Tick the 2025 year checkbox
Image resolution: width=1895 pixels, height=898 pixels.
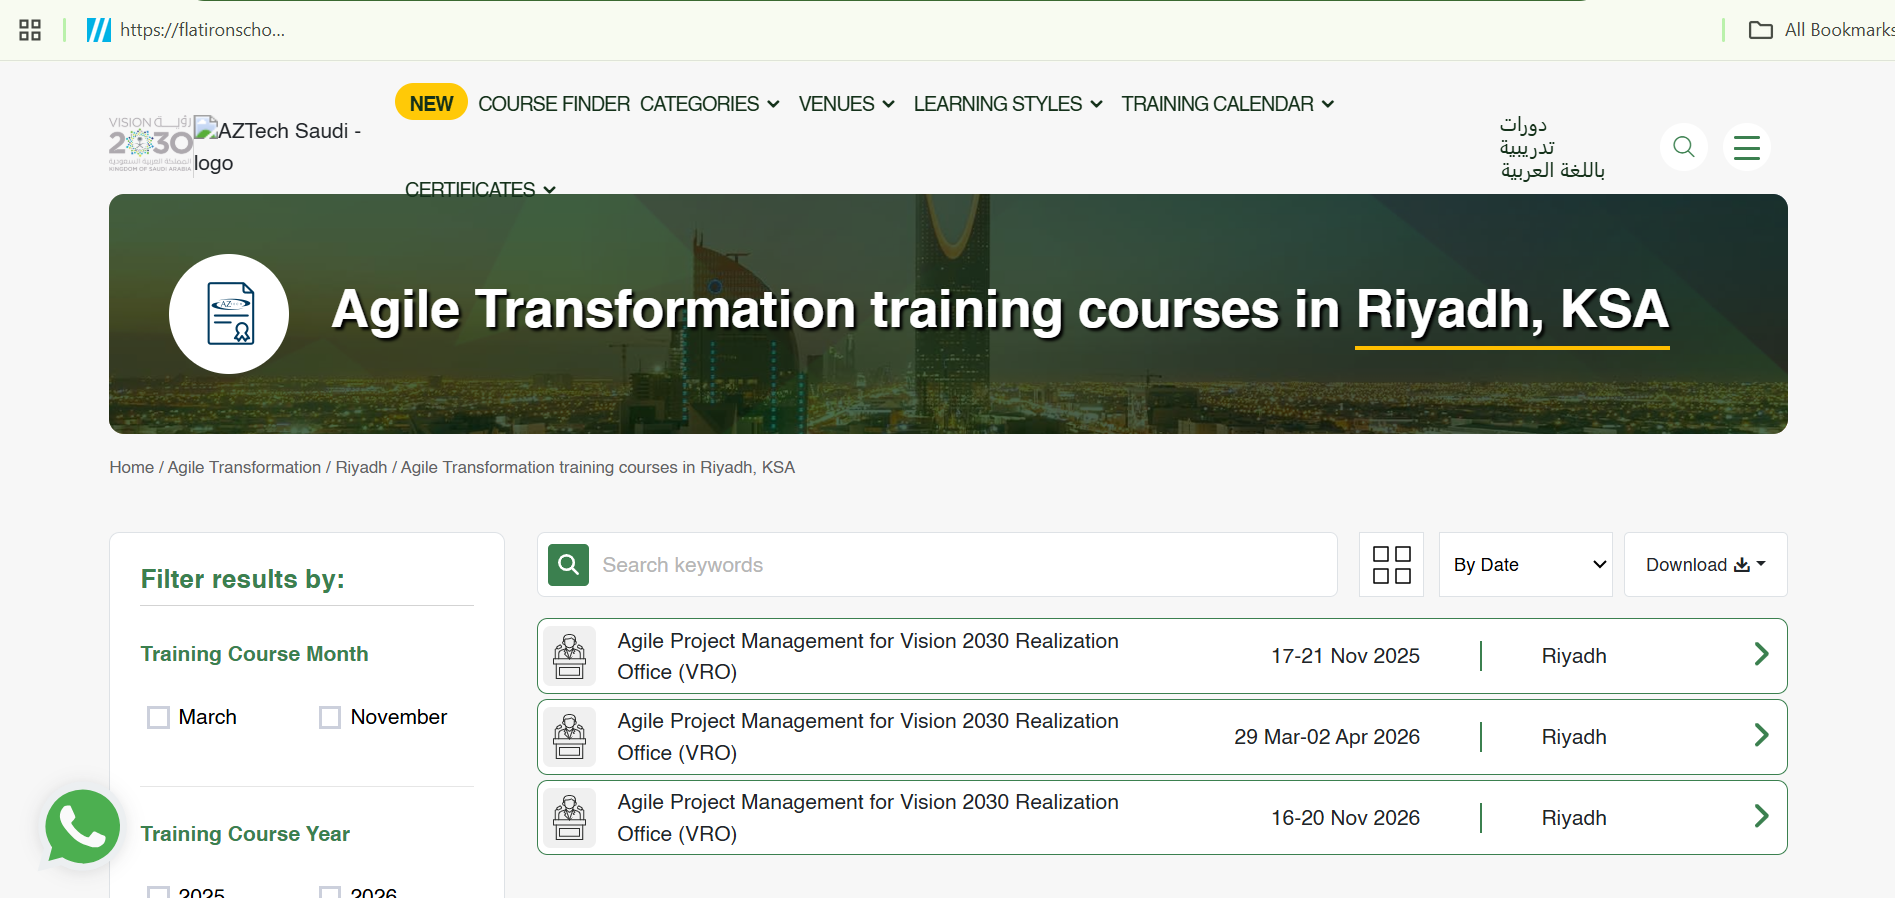158,892
